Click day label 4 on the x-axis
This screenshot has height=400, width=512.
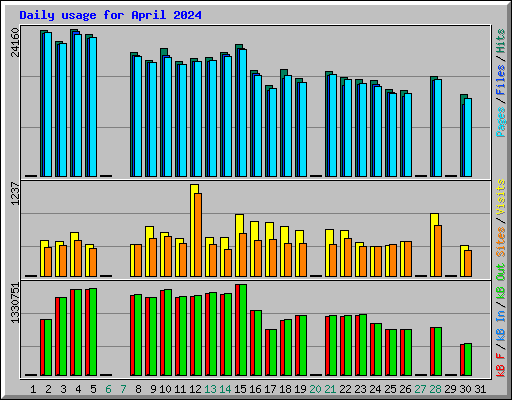pos(78,389)
